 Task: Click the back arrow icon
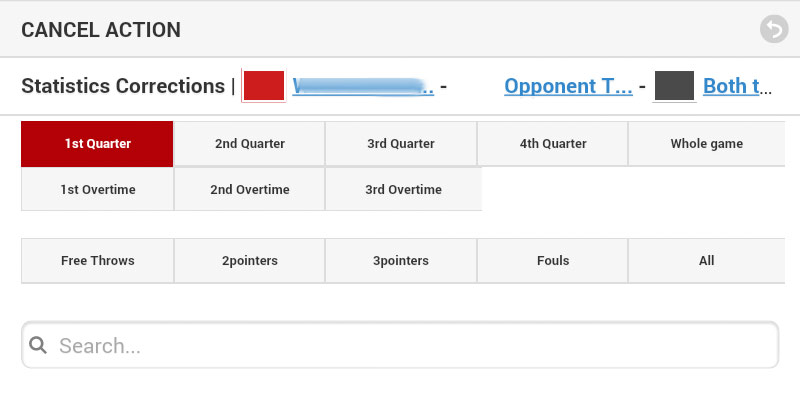[x=773, y=29]
